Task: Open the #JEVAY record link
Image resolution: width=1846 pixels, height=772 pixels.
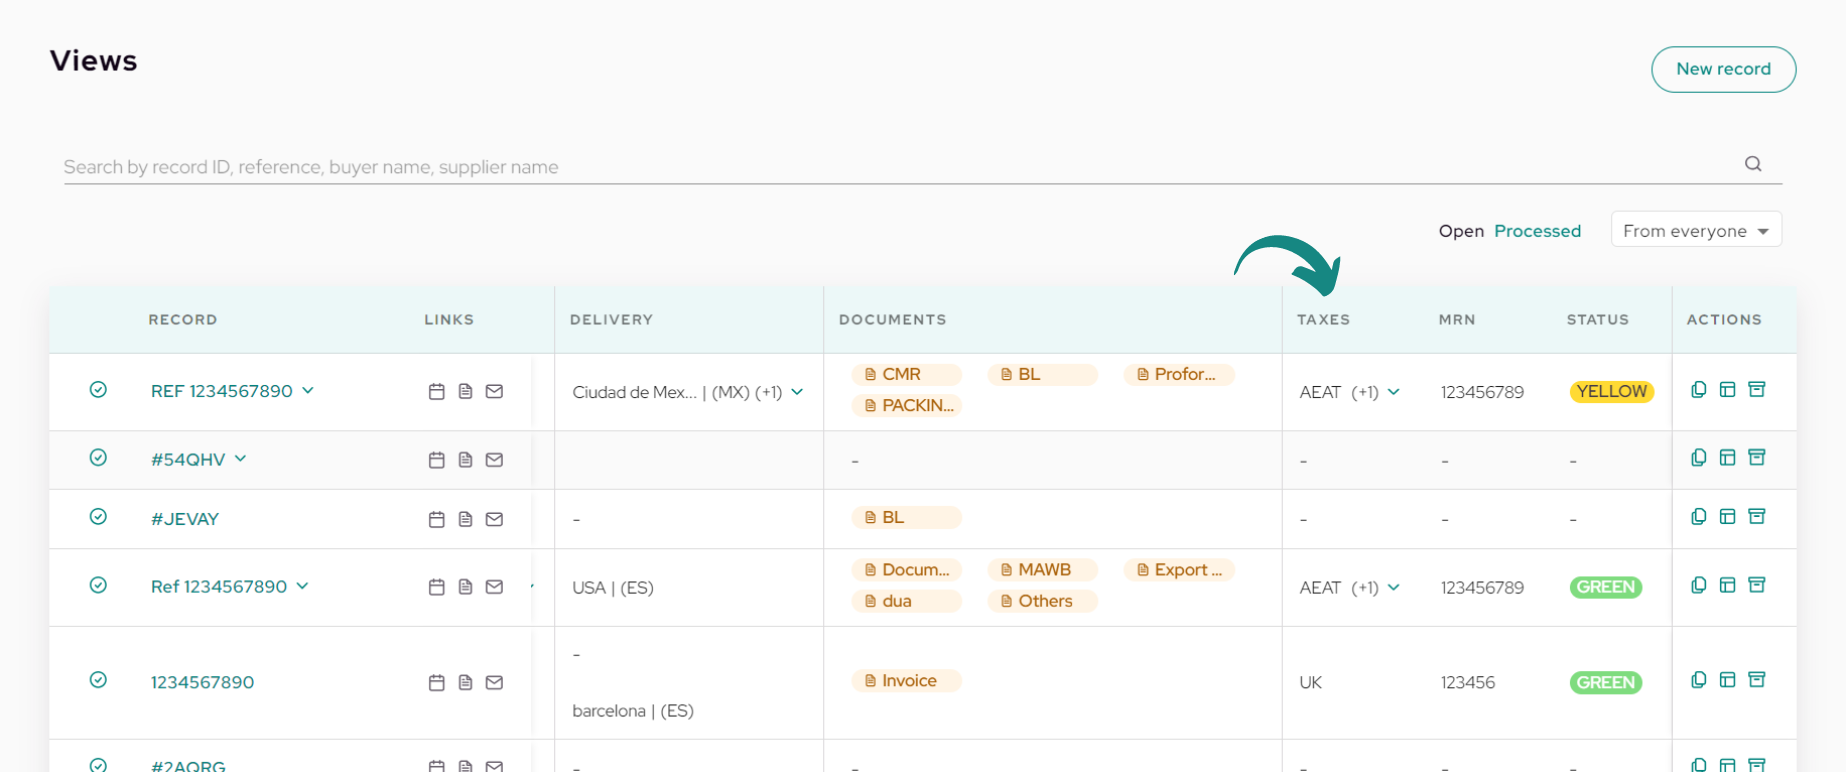Action: 185,519
